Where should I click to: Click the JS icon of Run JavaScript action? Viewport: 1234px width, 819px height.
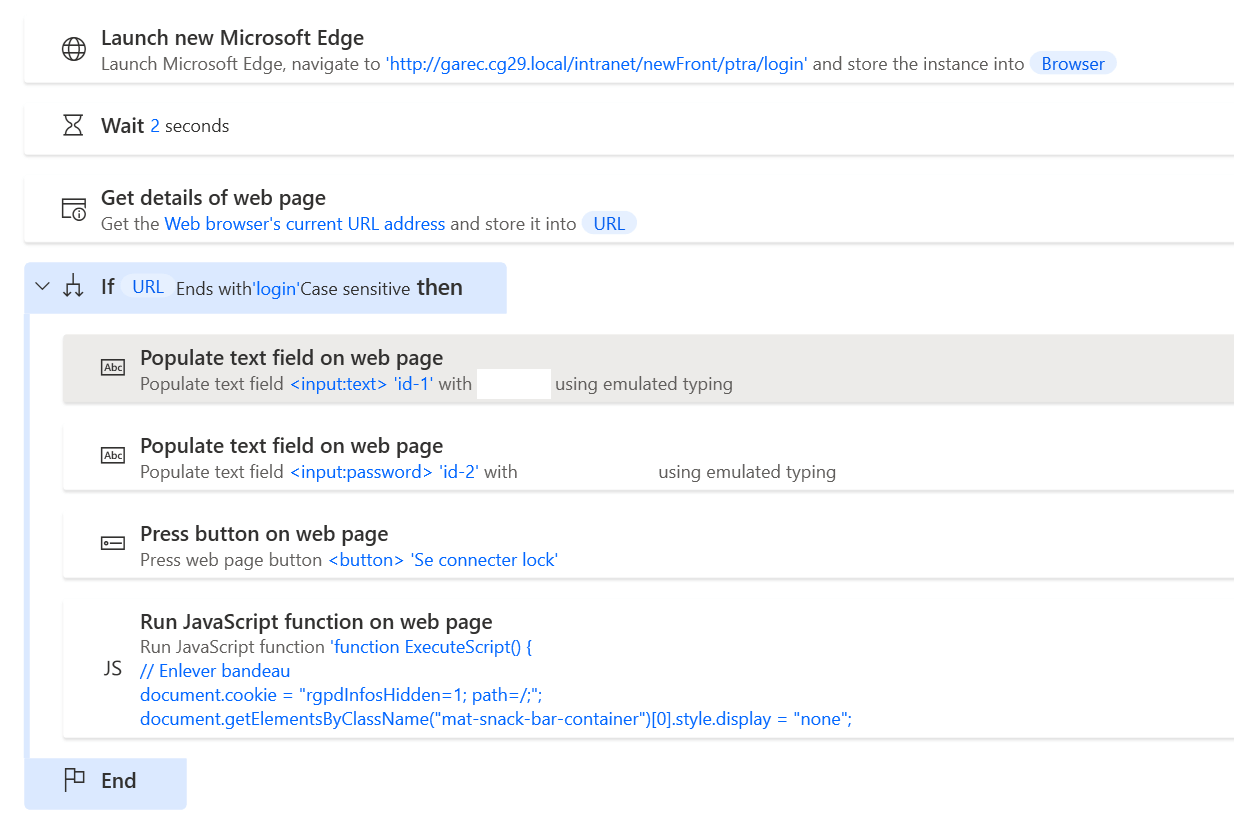click(x=113, y=668)
